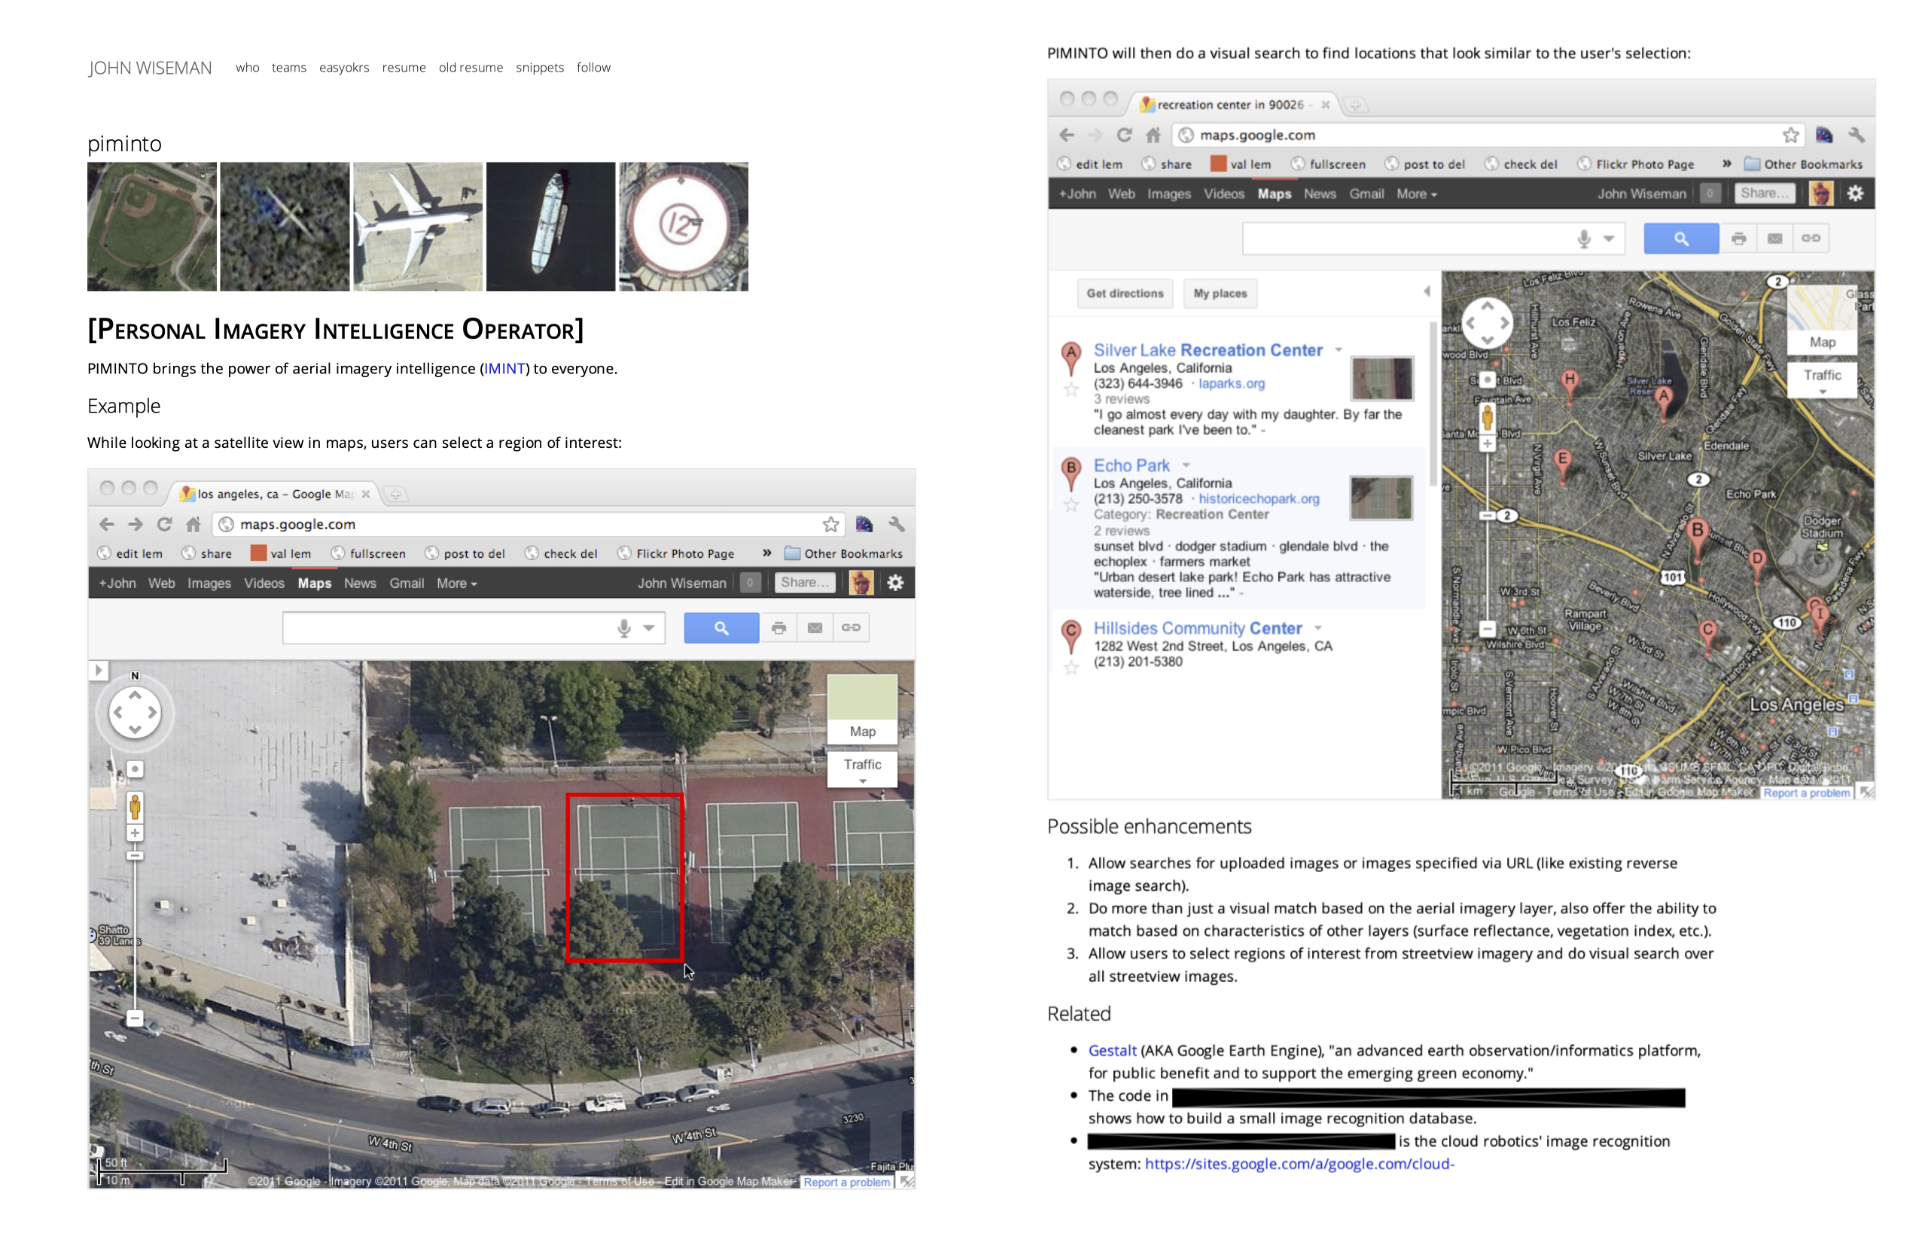Click the Get directions button
The height and width of the screenshot is (1242, 1920).
[1124, 293]
